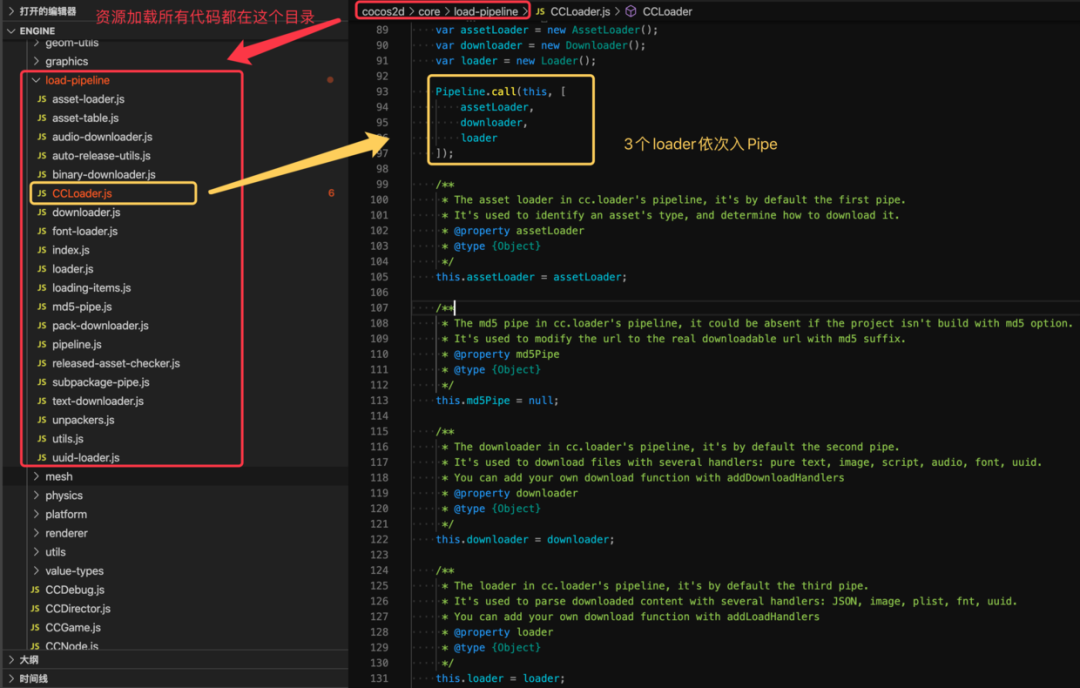Expand the value-types folder
1080x688 pixels.
tap(36, 571)
